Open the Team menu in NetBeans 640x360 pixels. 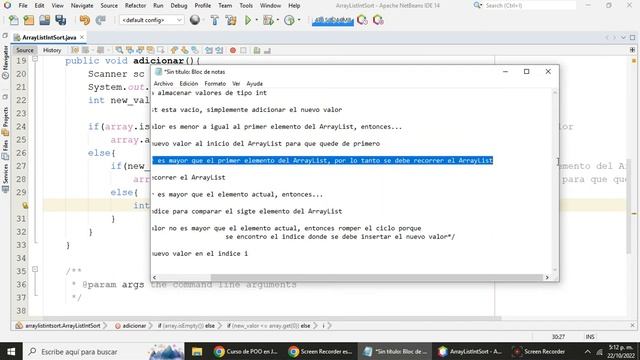tap(225, 5)
